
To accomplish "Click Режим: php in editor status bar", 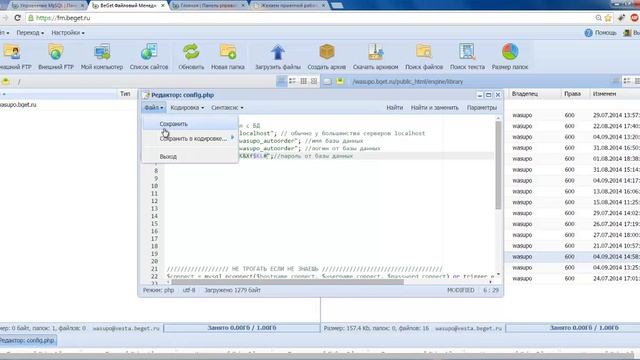I will pyautogui.click(x=158, y=290).
